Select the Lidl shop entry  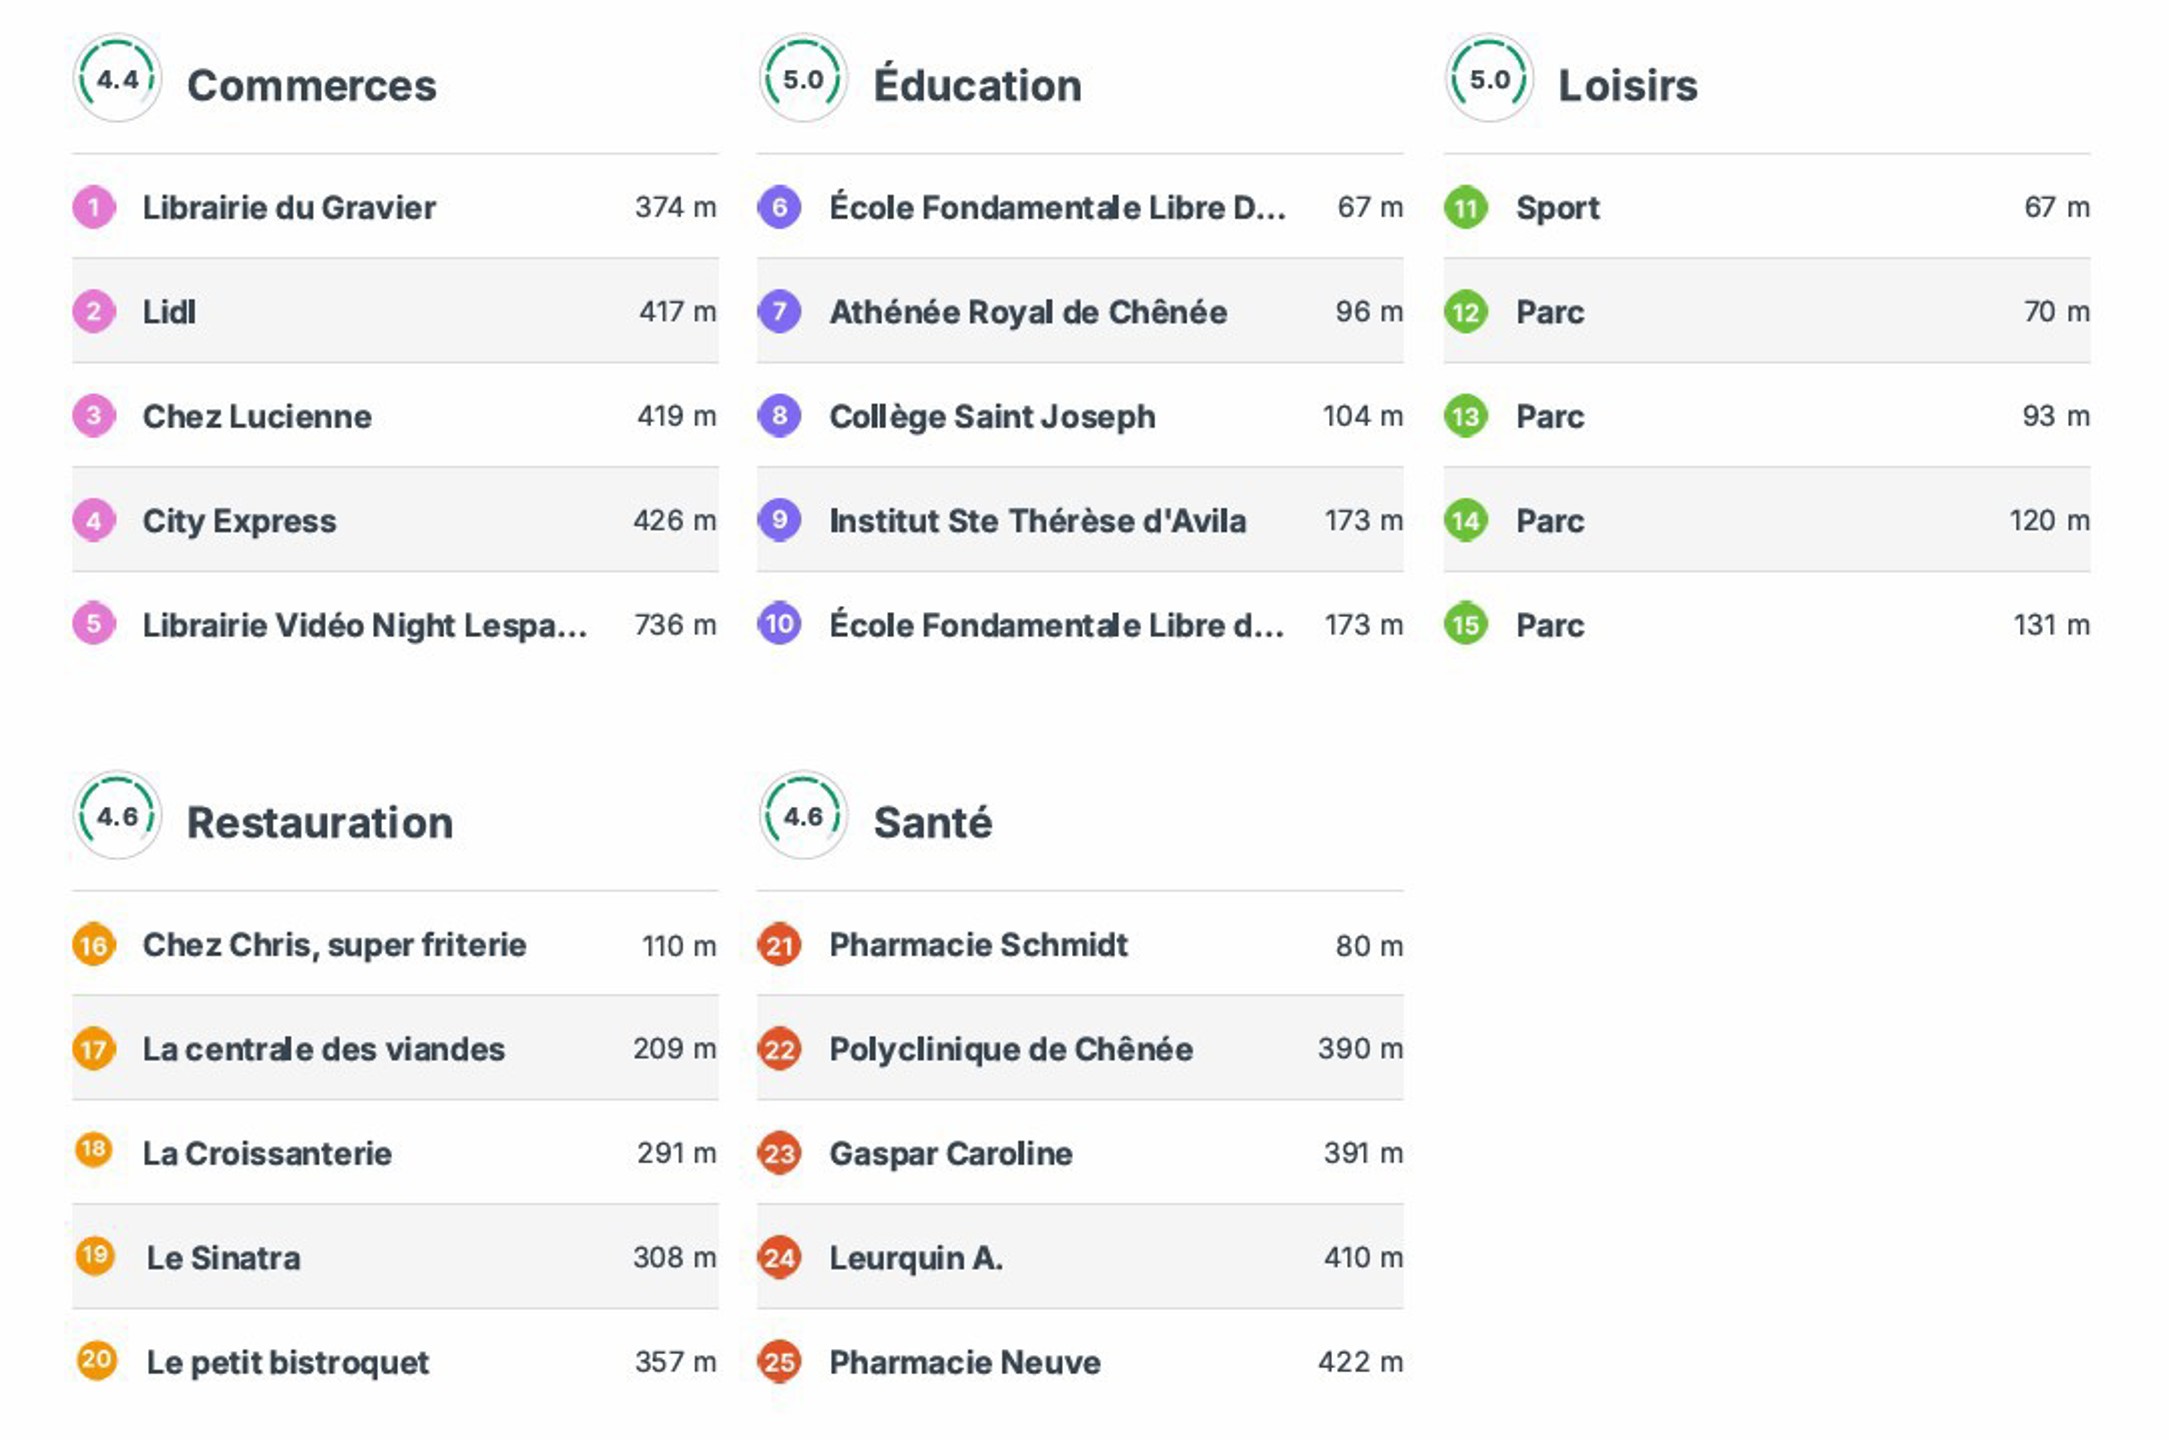pyautogui.click(x=169, y=312)
